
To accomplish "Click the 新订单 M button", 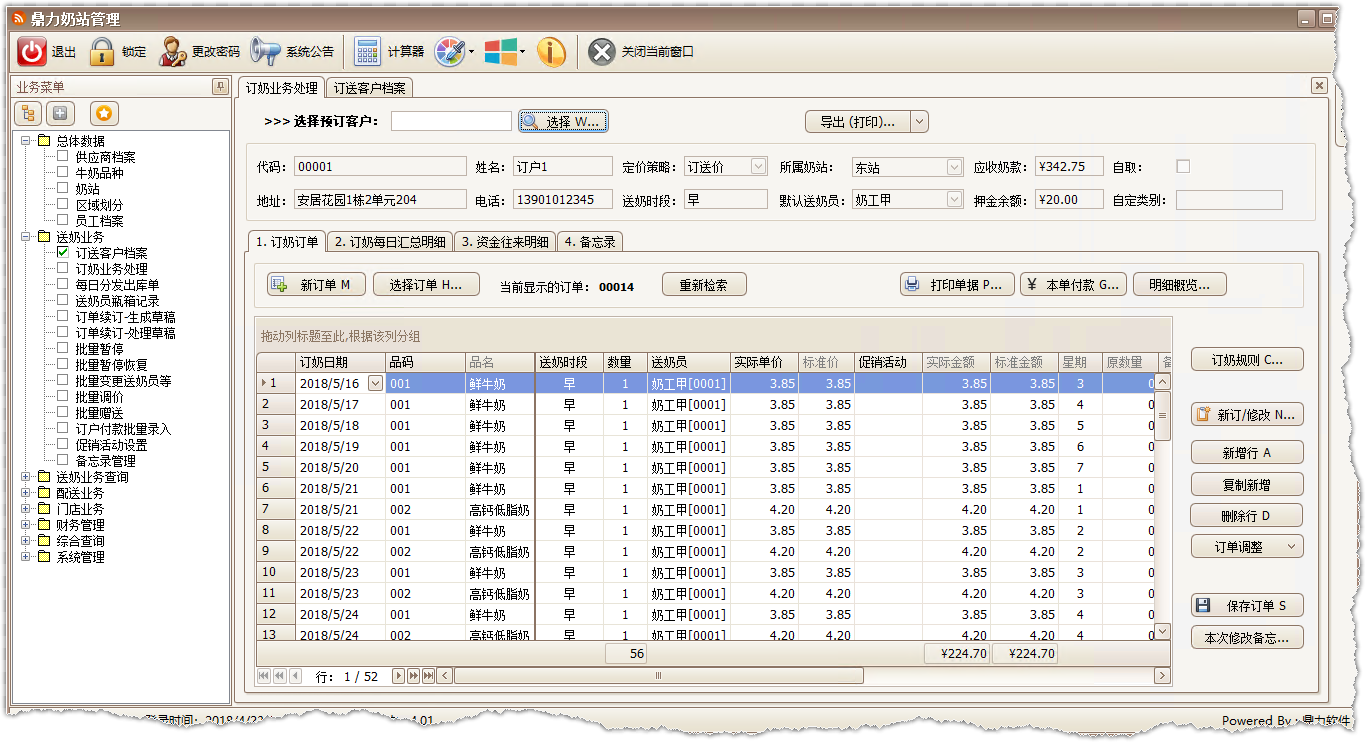I will click(x=316, y=285).
